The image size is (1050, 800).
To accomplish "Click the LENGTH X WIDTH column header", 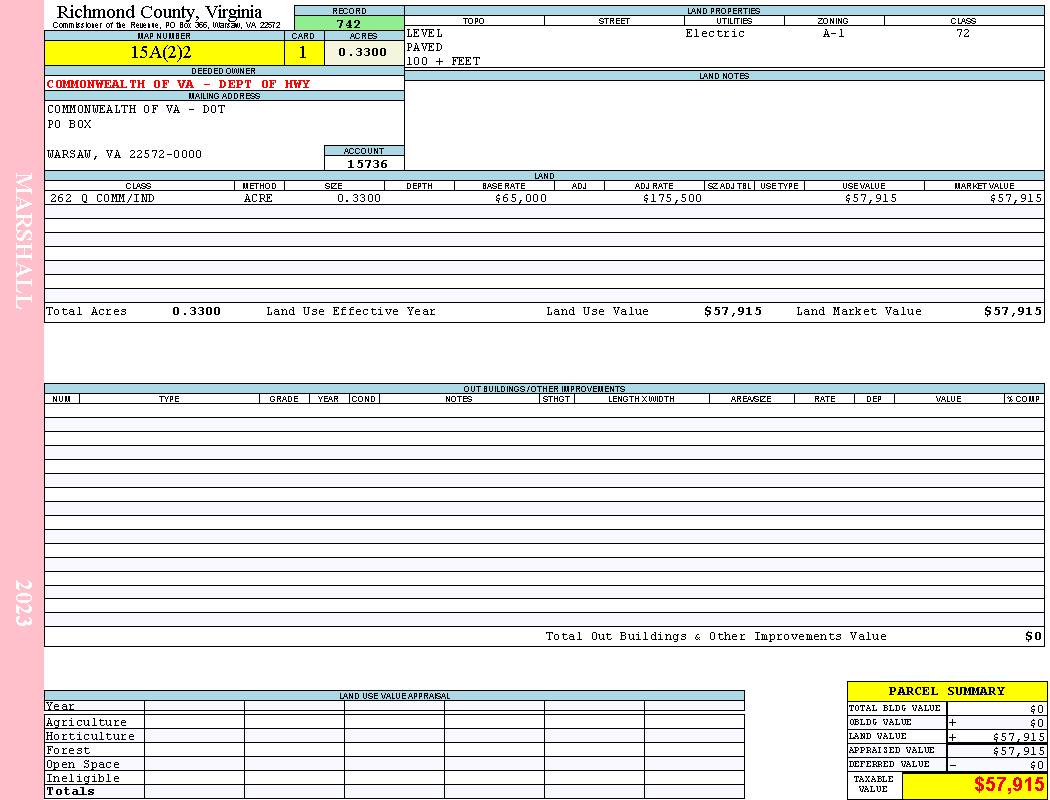I will [x=642, y=399].
